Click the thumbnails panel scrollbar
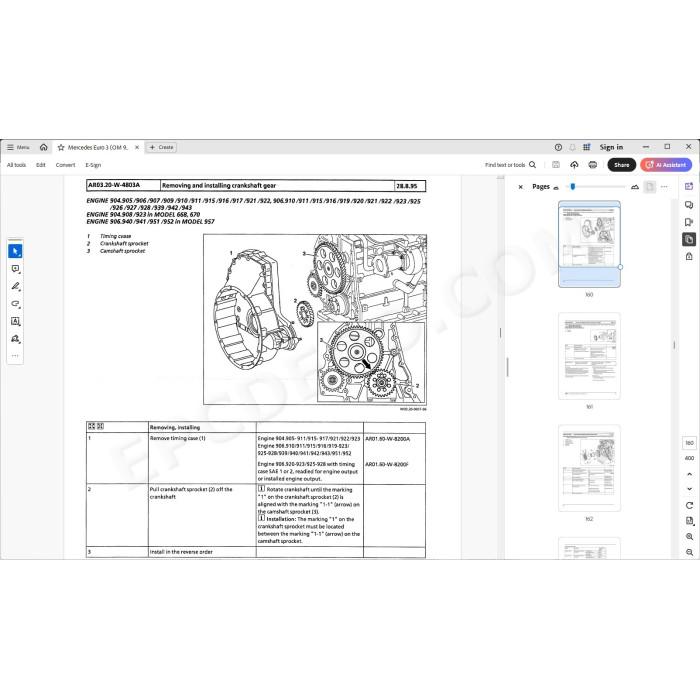Viewport: 700px width, 700px height. (x=674, y=345)
